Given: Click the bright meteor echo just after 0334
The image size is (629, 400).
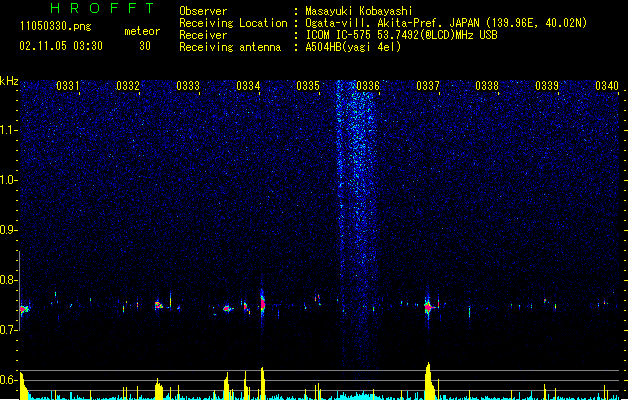Looking at the screenshot, I should (262, 303).
